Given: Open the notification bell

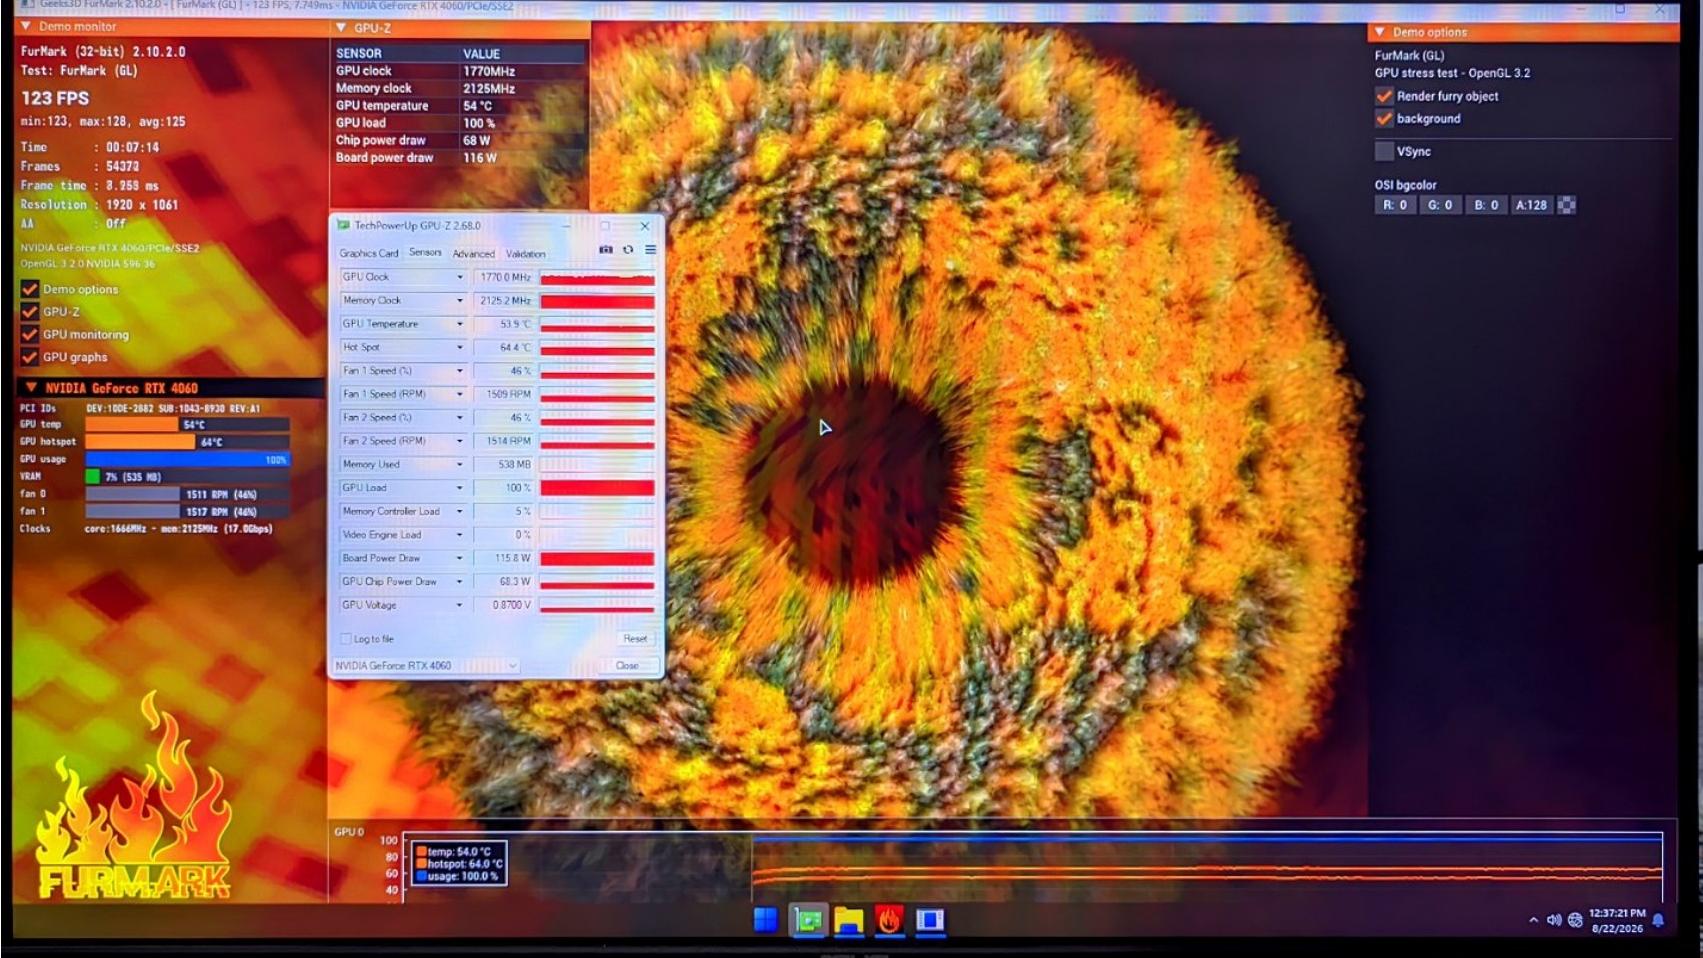Looking at the screenshot, I should pyautogui.click(x=1658, y=920).
